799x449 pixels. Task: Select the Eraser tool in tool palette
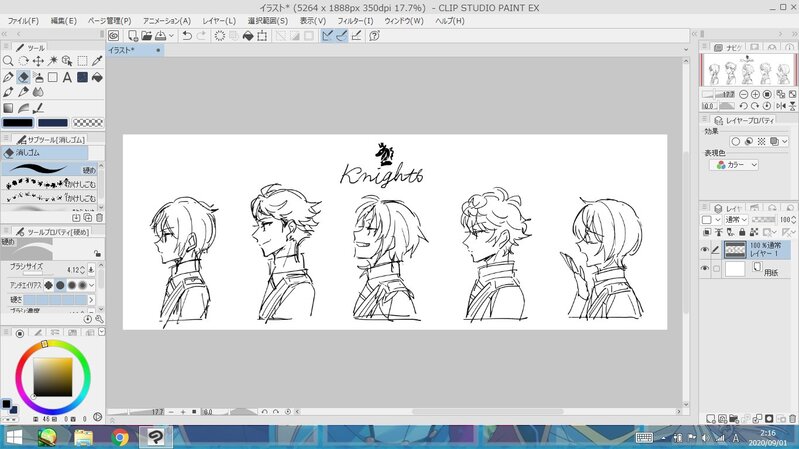(x=23, y=77)
